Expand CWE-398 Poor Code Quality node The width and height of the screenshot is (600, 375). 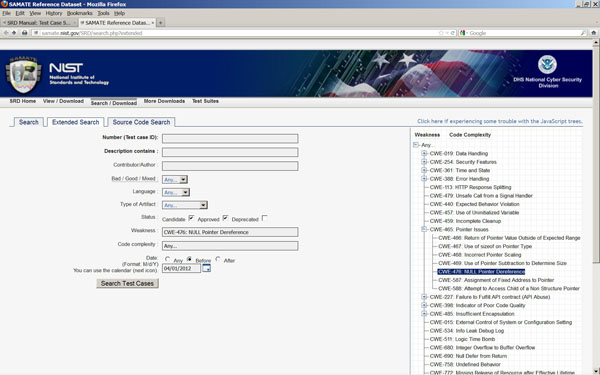coord(424,305)
